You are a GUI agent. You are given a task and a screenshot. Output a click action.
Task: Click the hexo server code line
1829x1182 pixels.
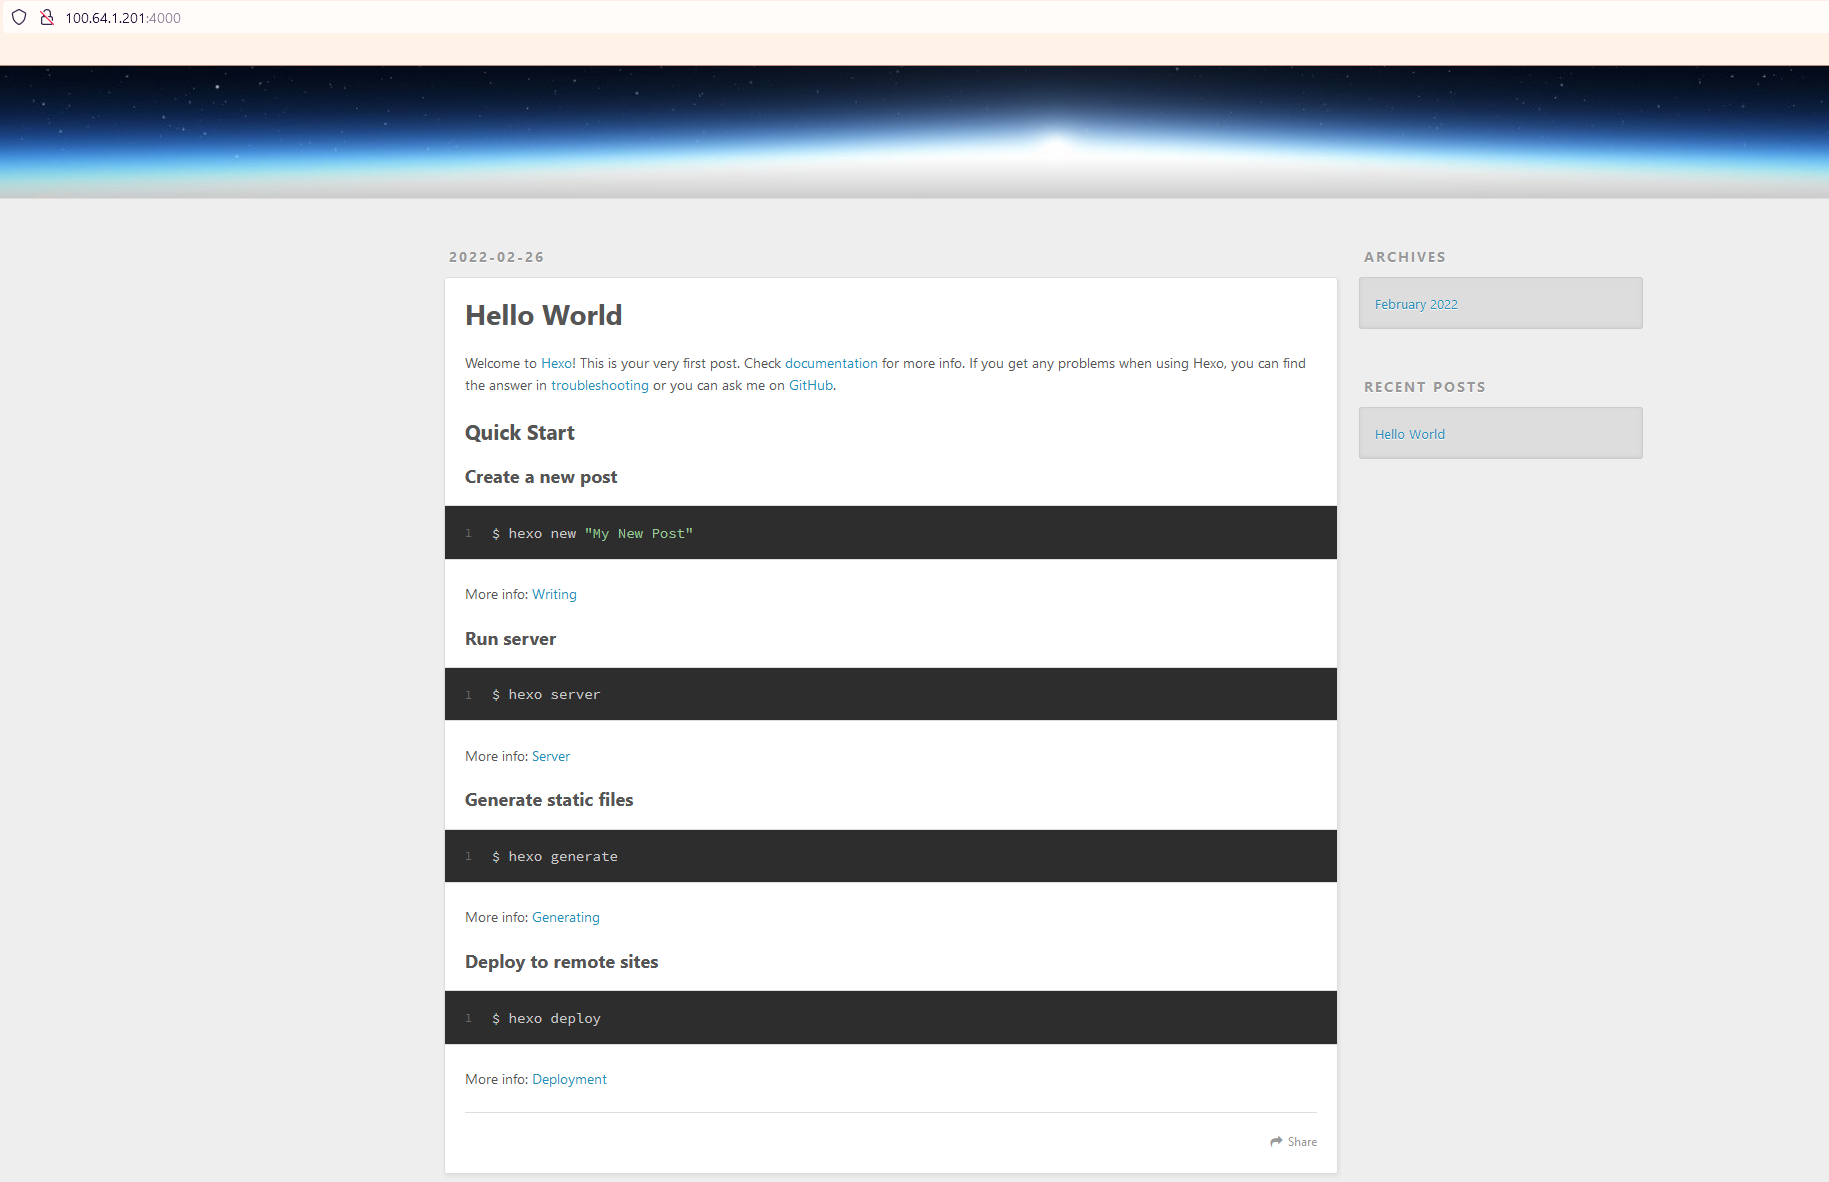pyautogui.click(x=546, y=694)
